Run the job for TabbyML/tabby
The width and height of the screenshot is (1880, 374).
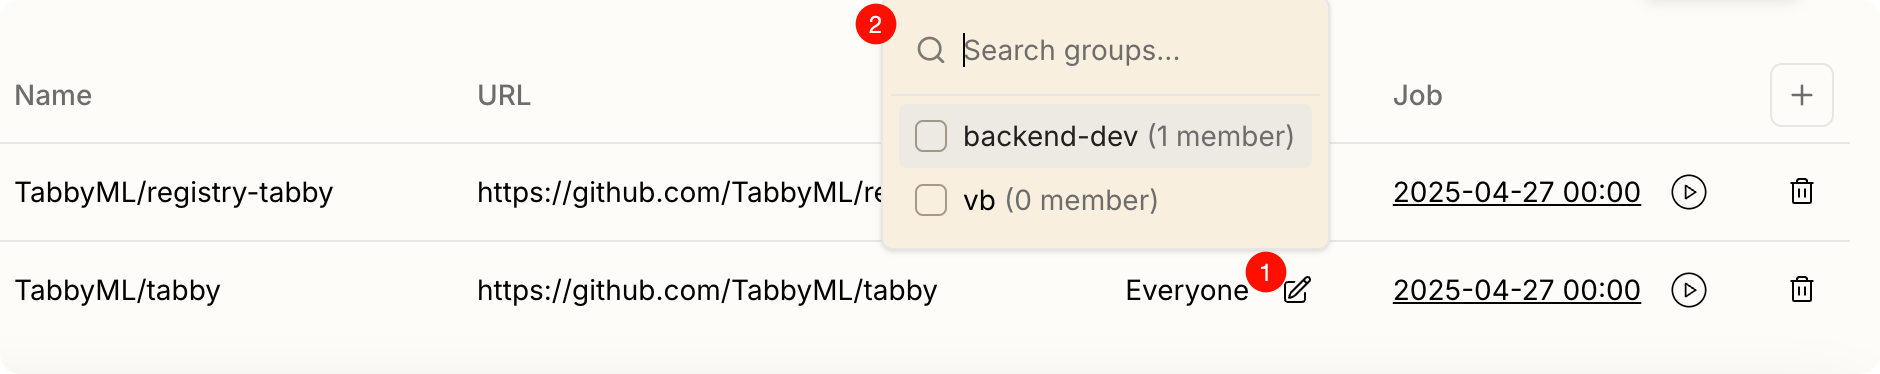pos(1689,290)
